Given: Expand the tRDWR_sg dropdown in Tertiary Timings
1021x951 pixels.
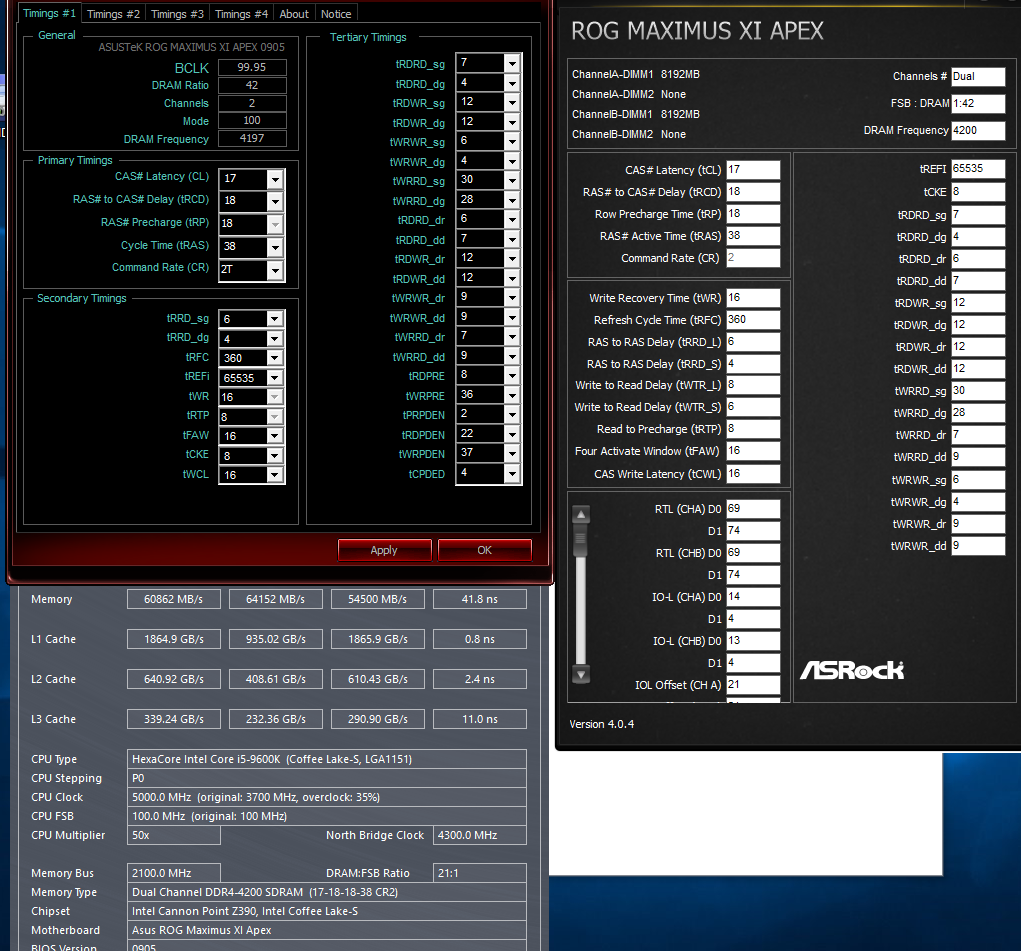Looking at the screenshot, I should (512, 102).
